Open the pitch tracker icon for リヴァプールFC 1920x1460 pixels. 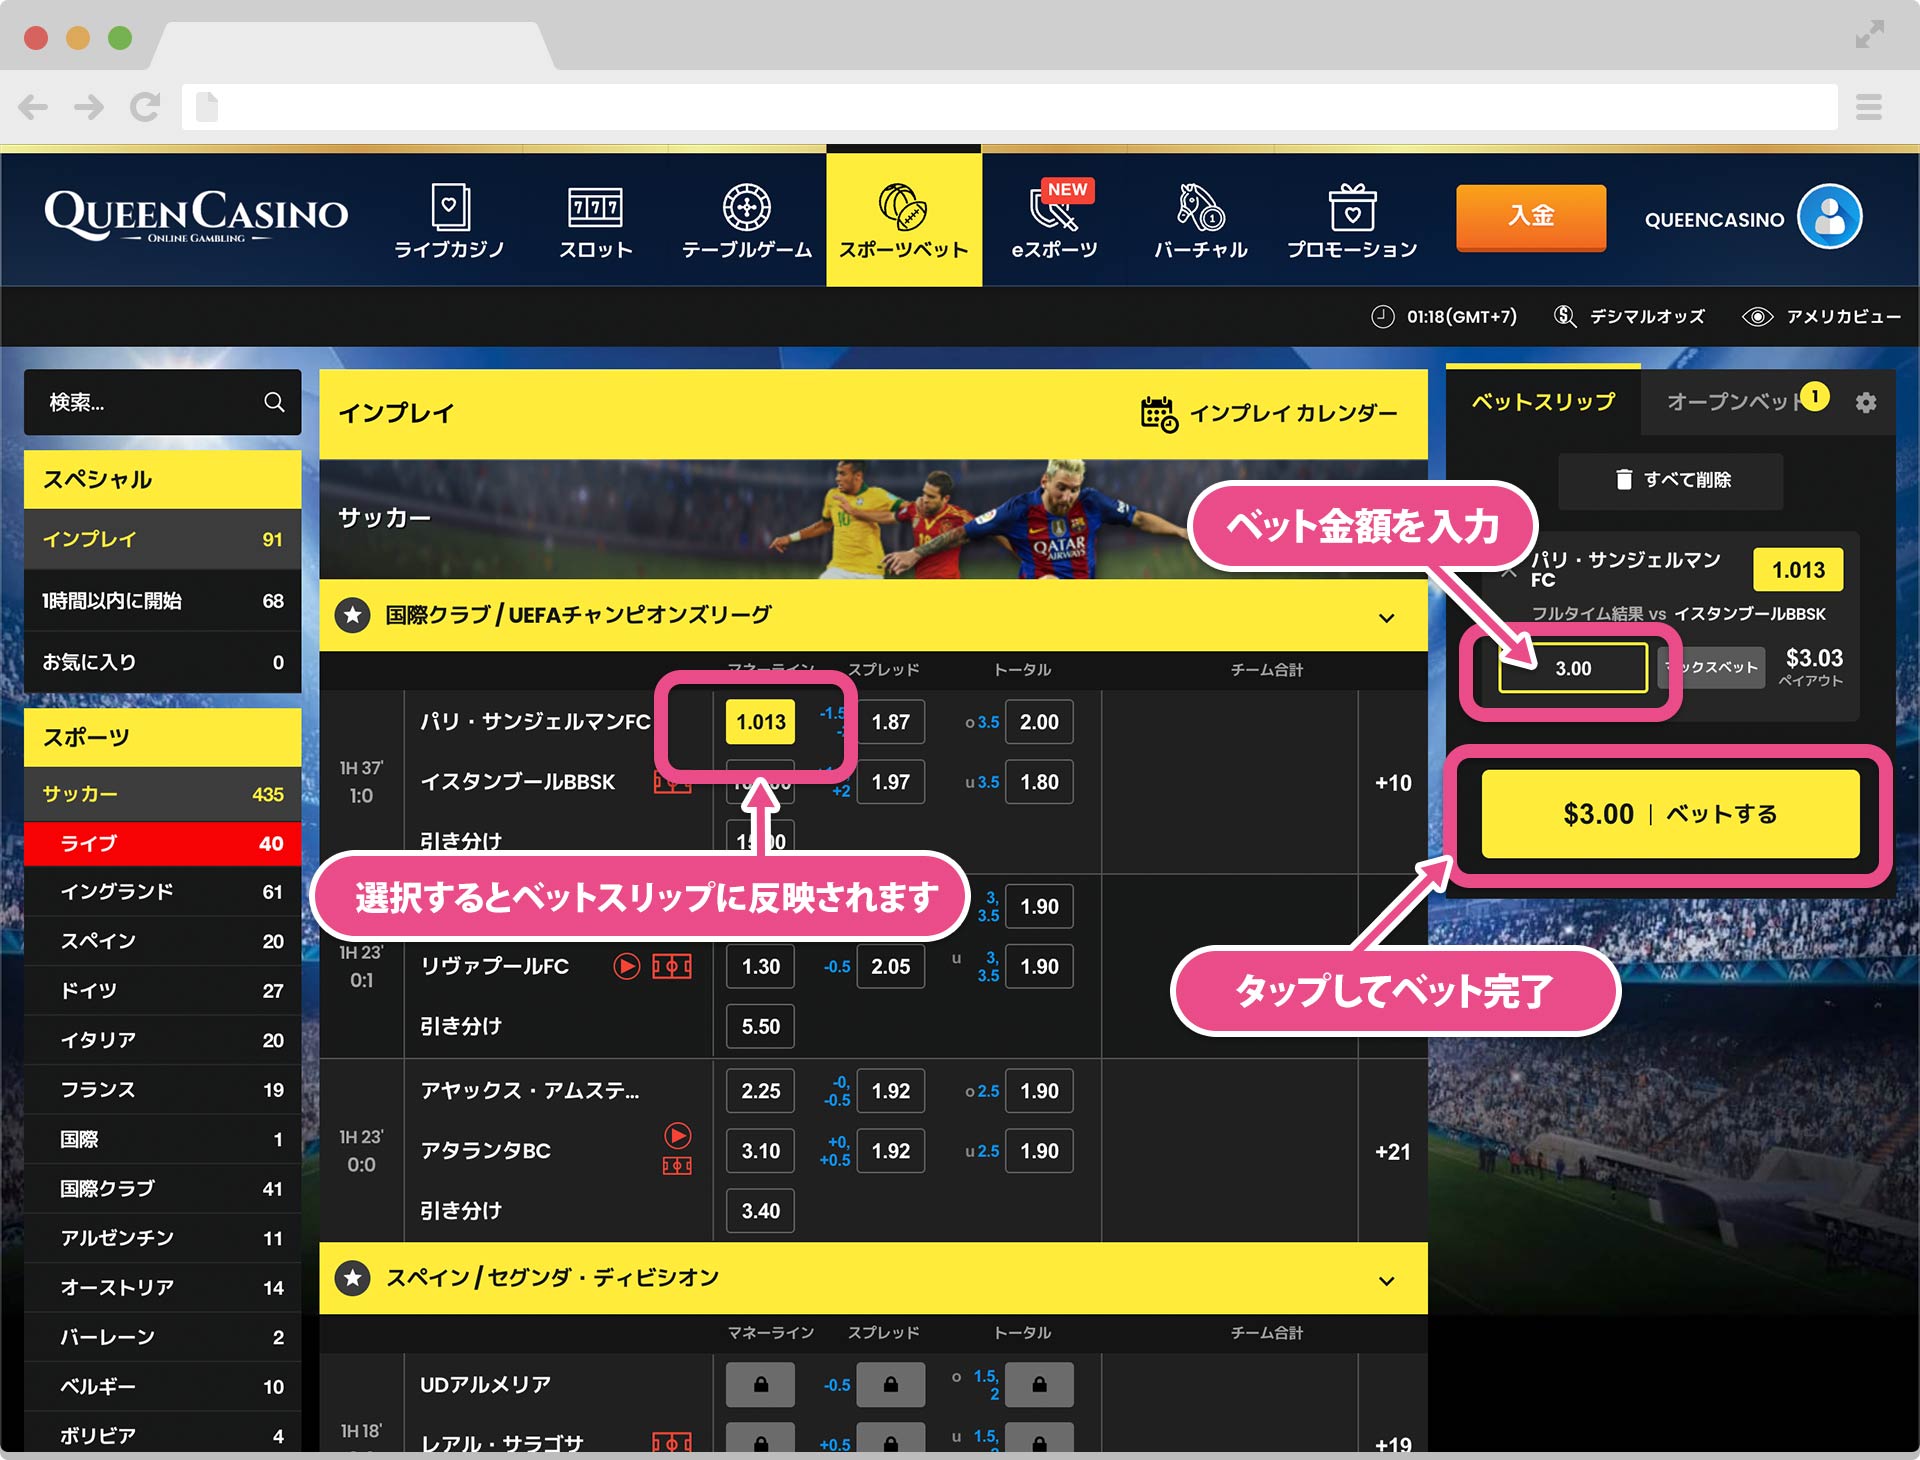pos(672,966)
